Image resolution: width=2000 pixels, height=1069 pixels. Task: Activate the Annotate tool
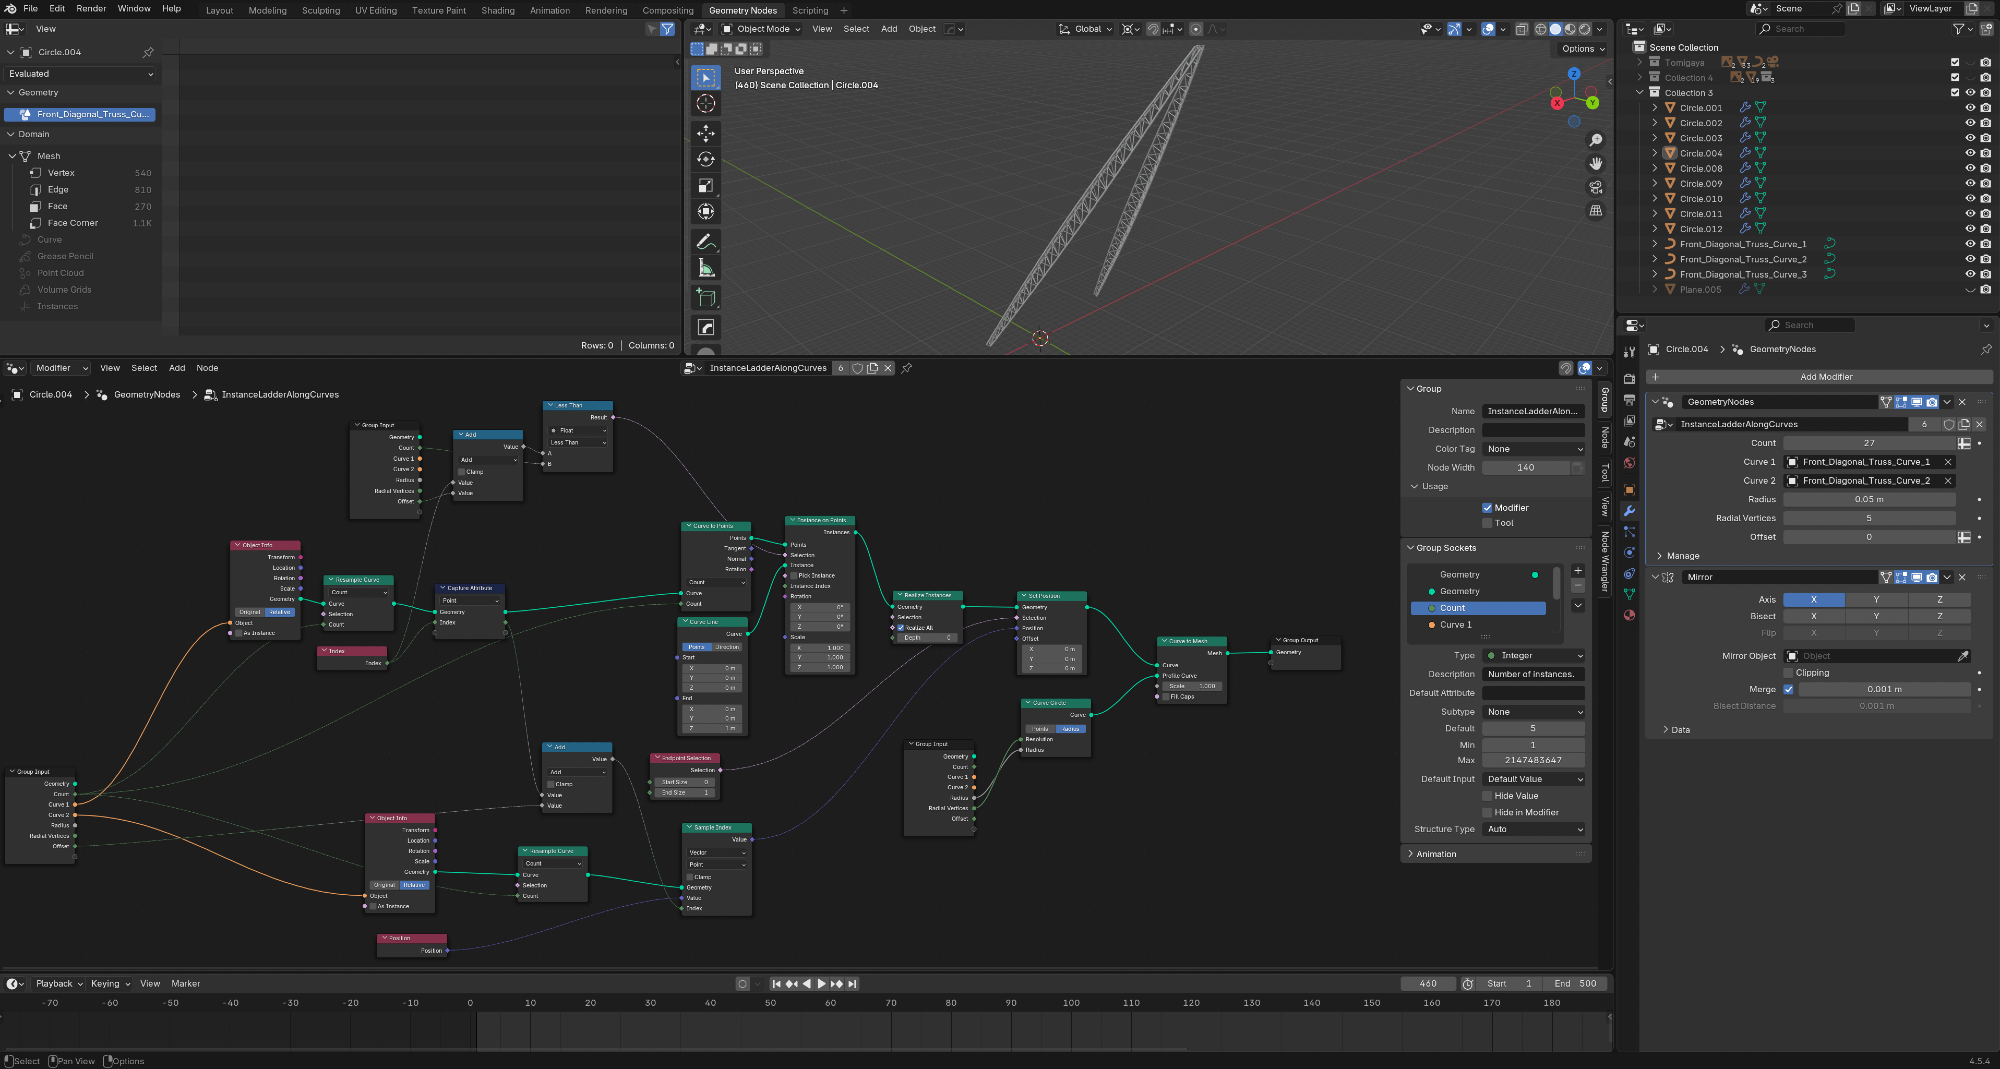[706, 242]
